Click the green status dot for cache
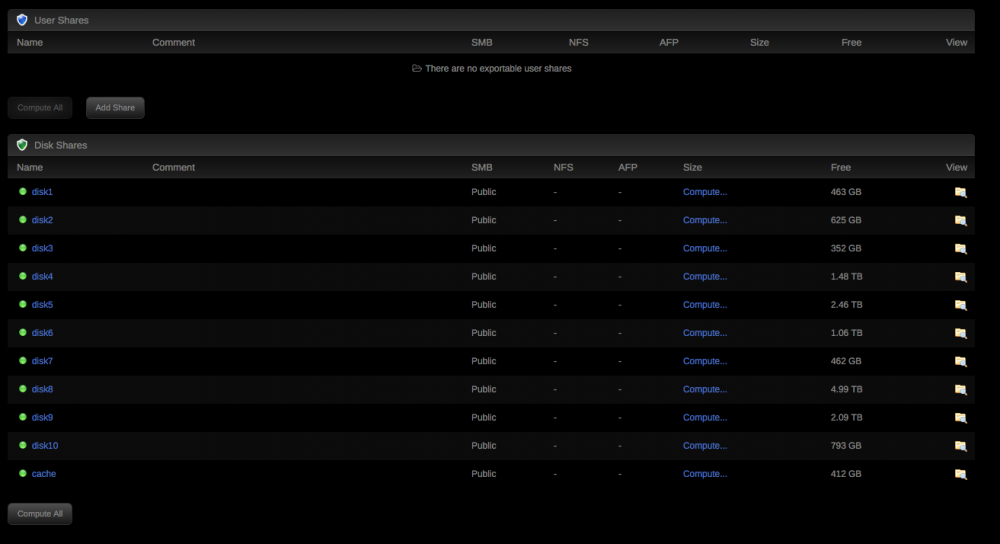The width and height of the screenshot is (1000, 544). click(23, 473)
